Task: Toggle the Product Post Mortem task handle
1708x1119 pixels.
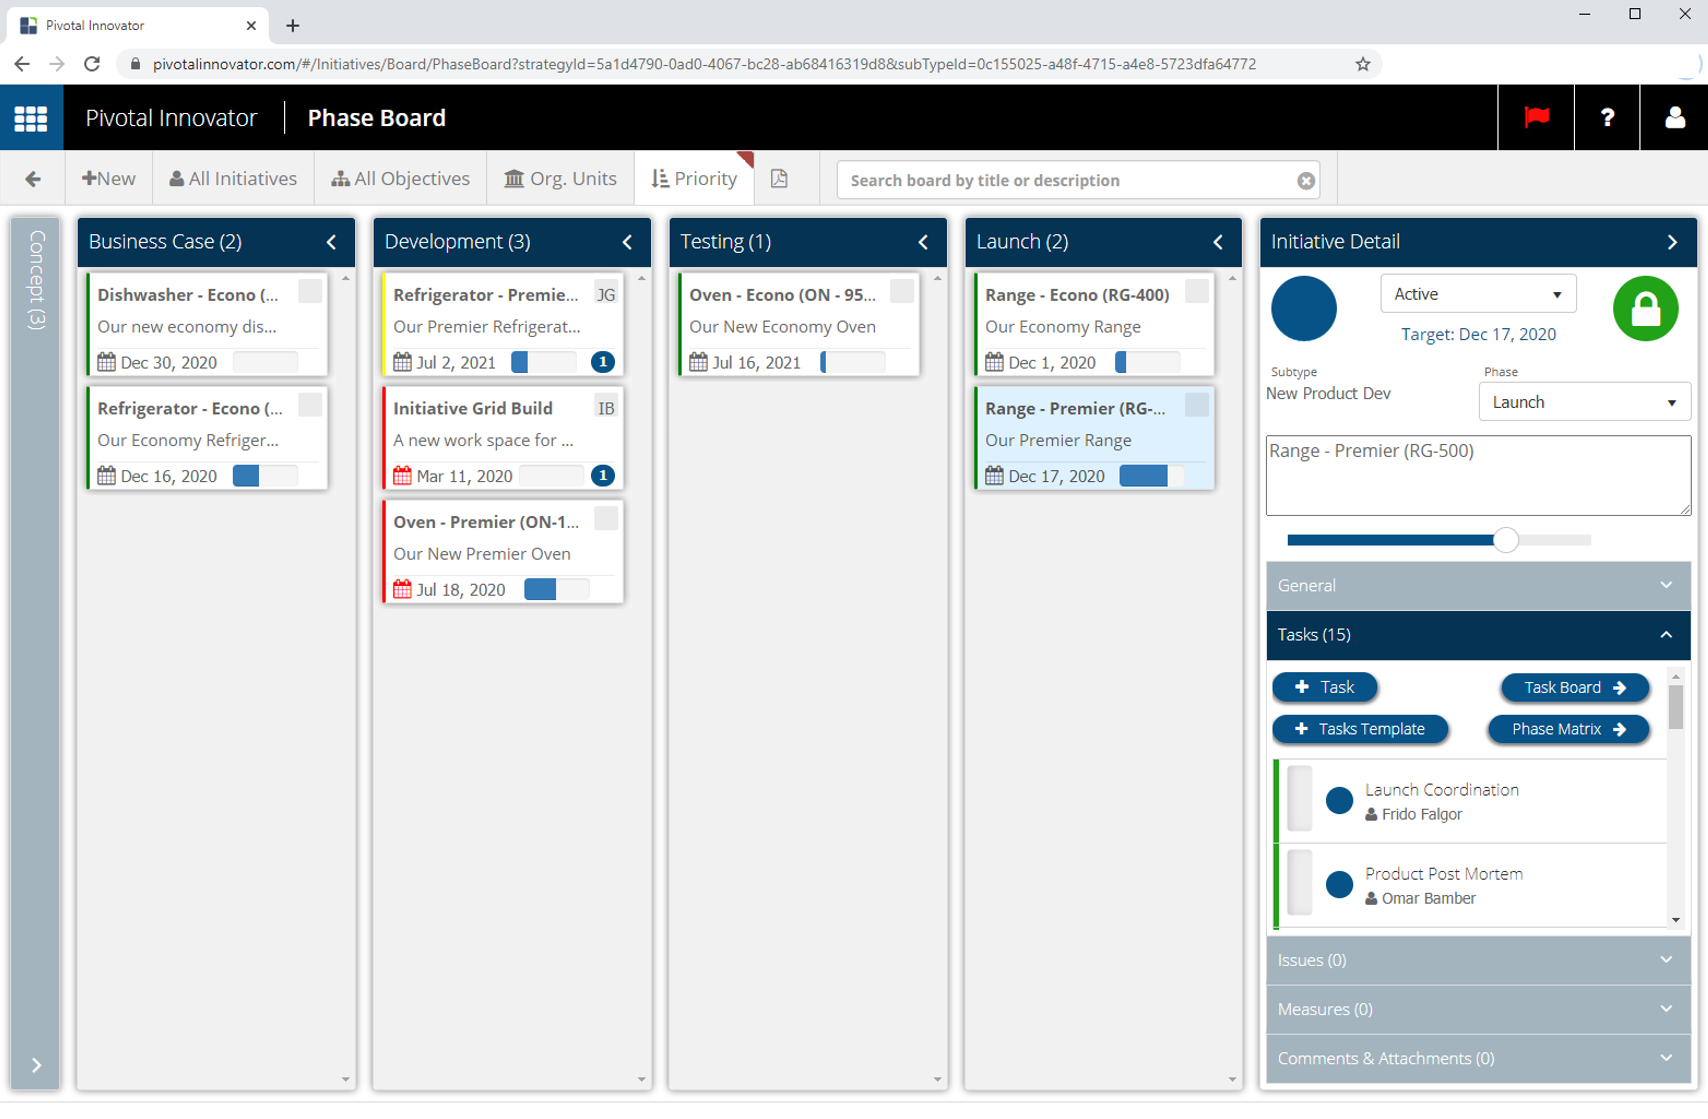Action: 1300,883
